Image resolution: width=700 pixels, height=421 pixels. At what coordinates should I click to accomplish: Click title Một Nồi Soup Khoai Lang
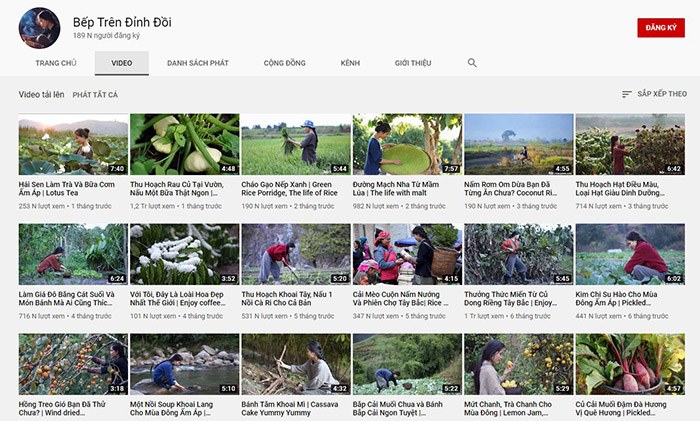pyautogui.click(x=171, y=408)
